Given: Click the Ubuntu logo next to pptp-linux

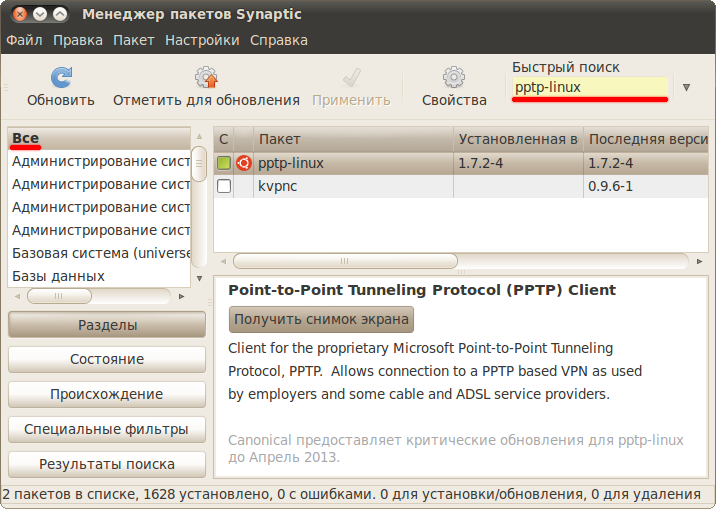Looking at the screenshot, I should click(244, 163).
